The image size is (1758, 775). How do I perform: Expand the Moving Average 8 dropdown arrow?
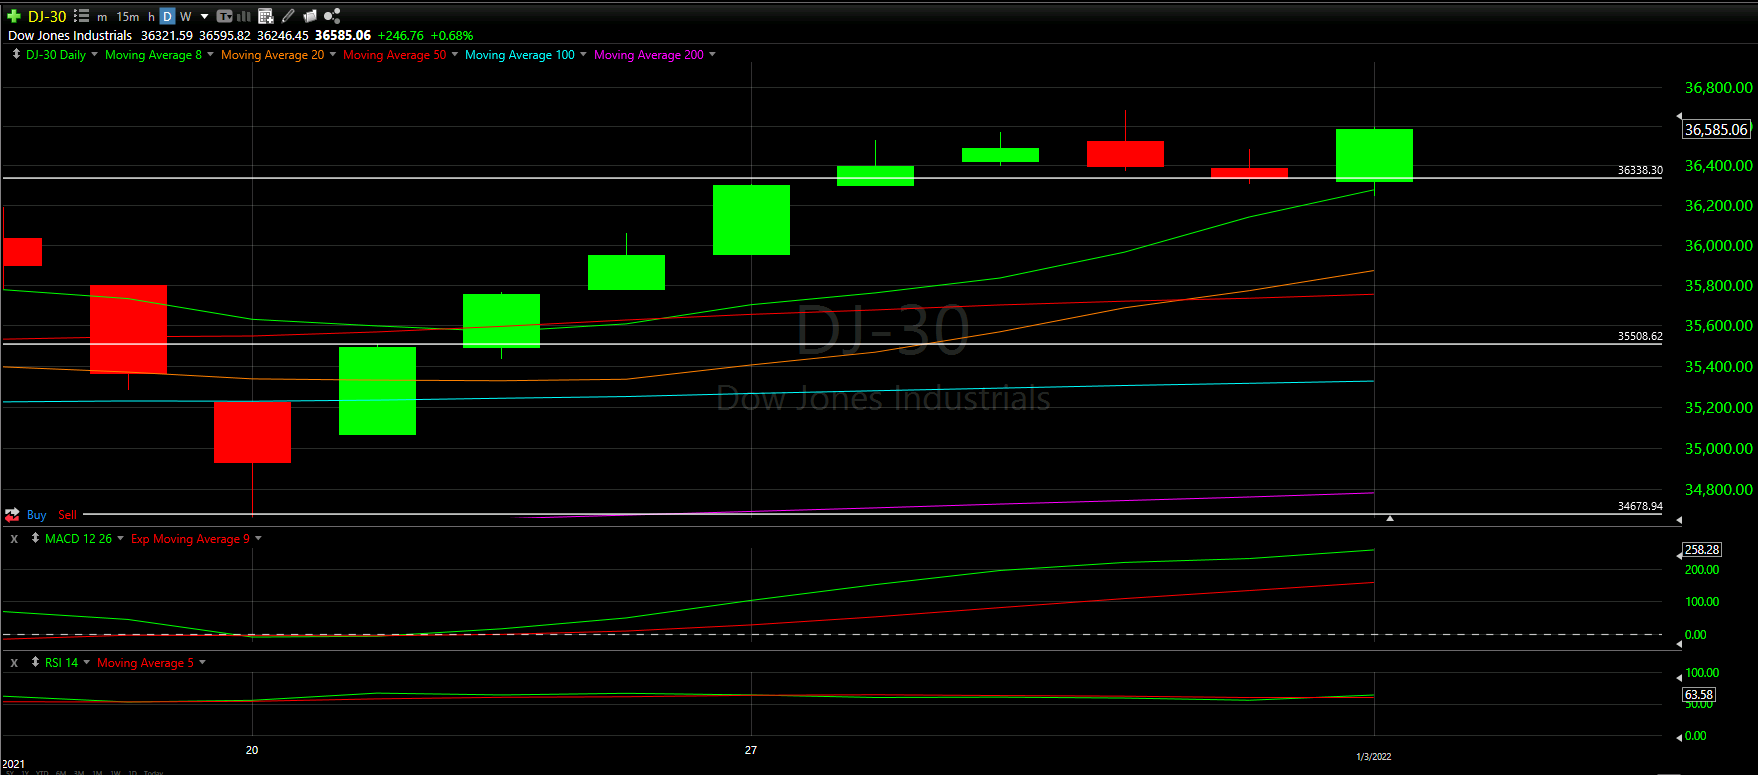pyautogui.click(x=210, y=54)
